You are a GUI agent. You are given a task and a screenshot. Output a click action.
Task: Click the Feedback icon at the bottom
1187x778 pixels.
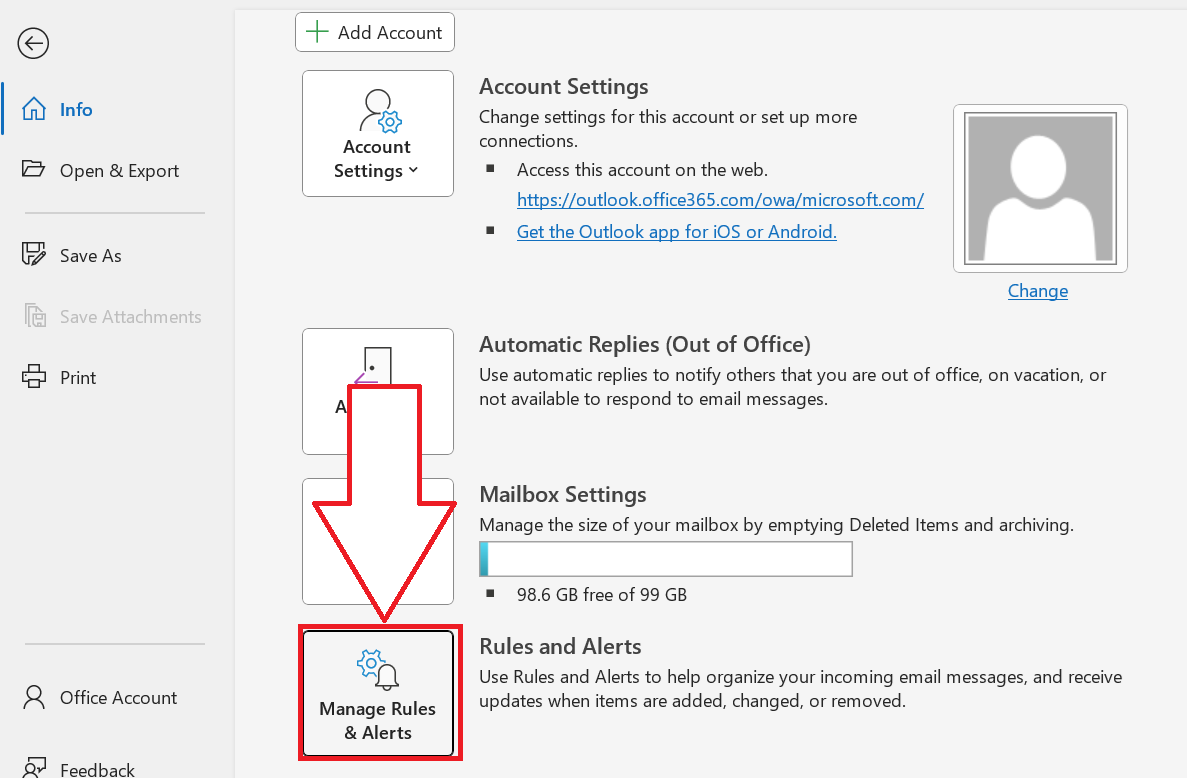point(34,765)
